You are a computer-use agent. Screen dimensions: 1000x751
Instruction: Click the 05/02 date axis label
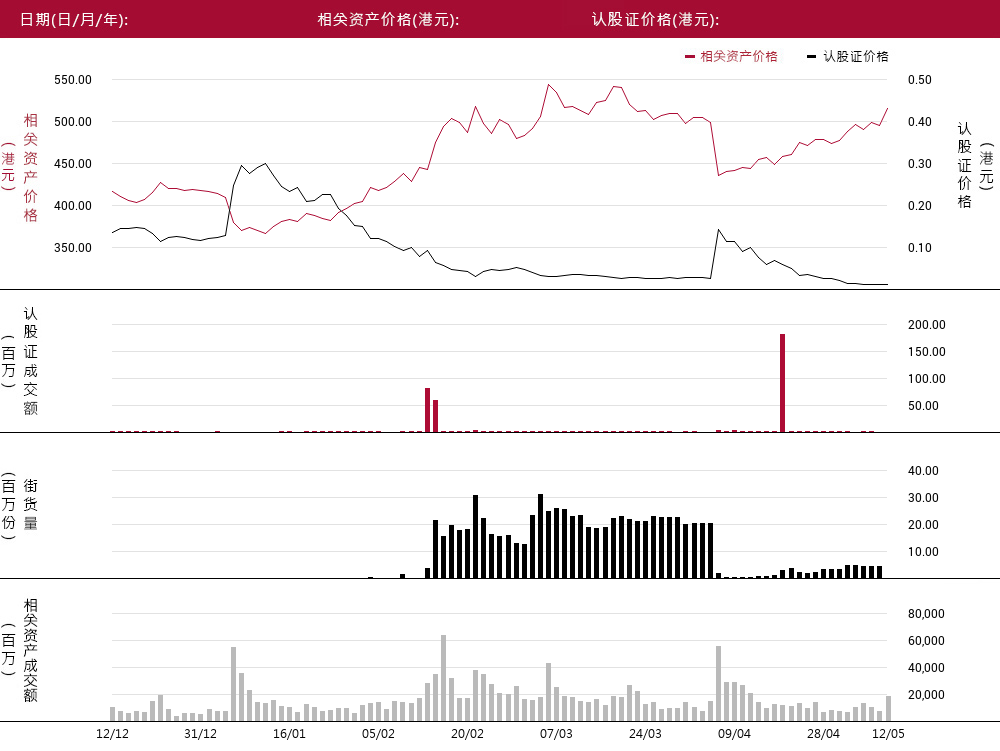click(x=378, y=734)
